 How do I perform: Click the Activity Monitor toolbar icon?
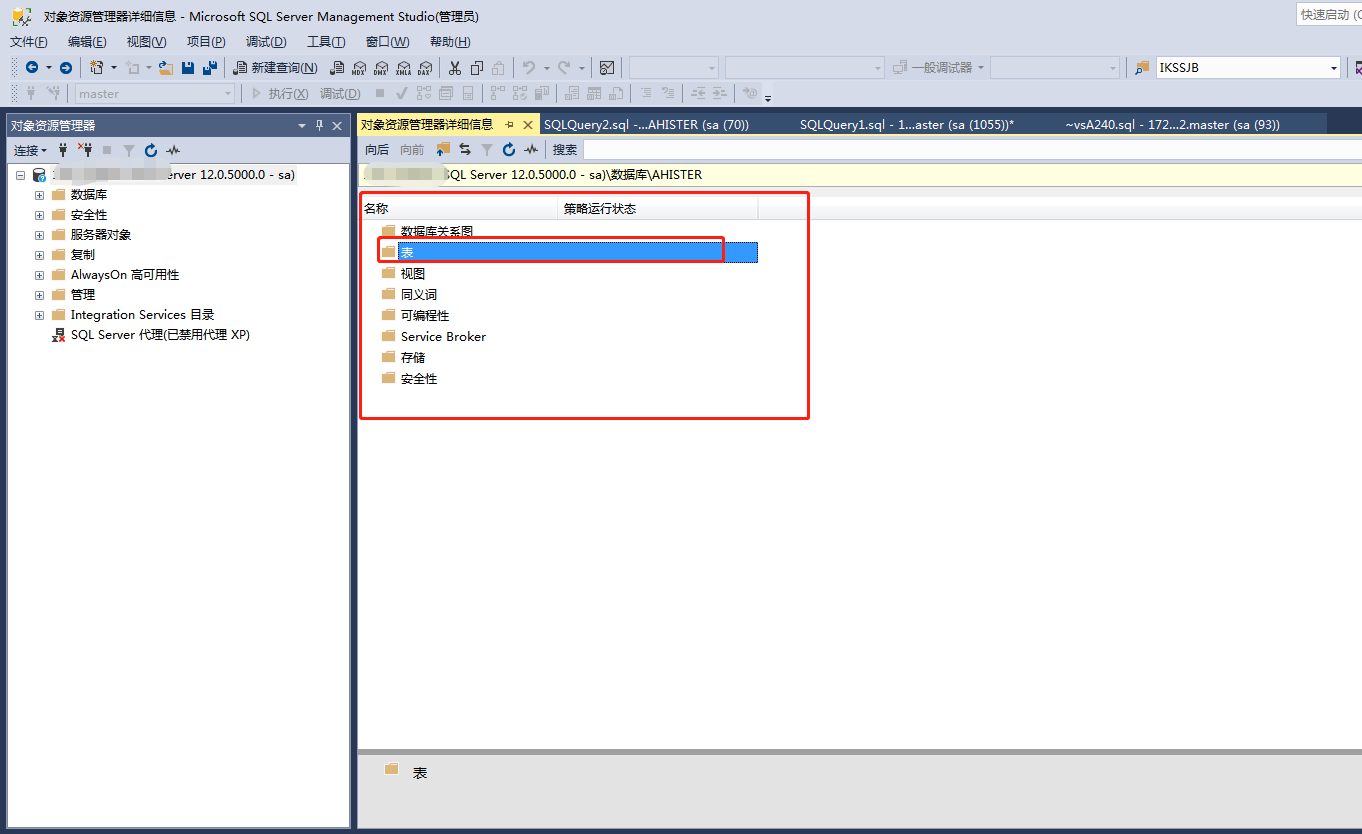607,67
